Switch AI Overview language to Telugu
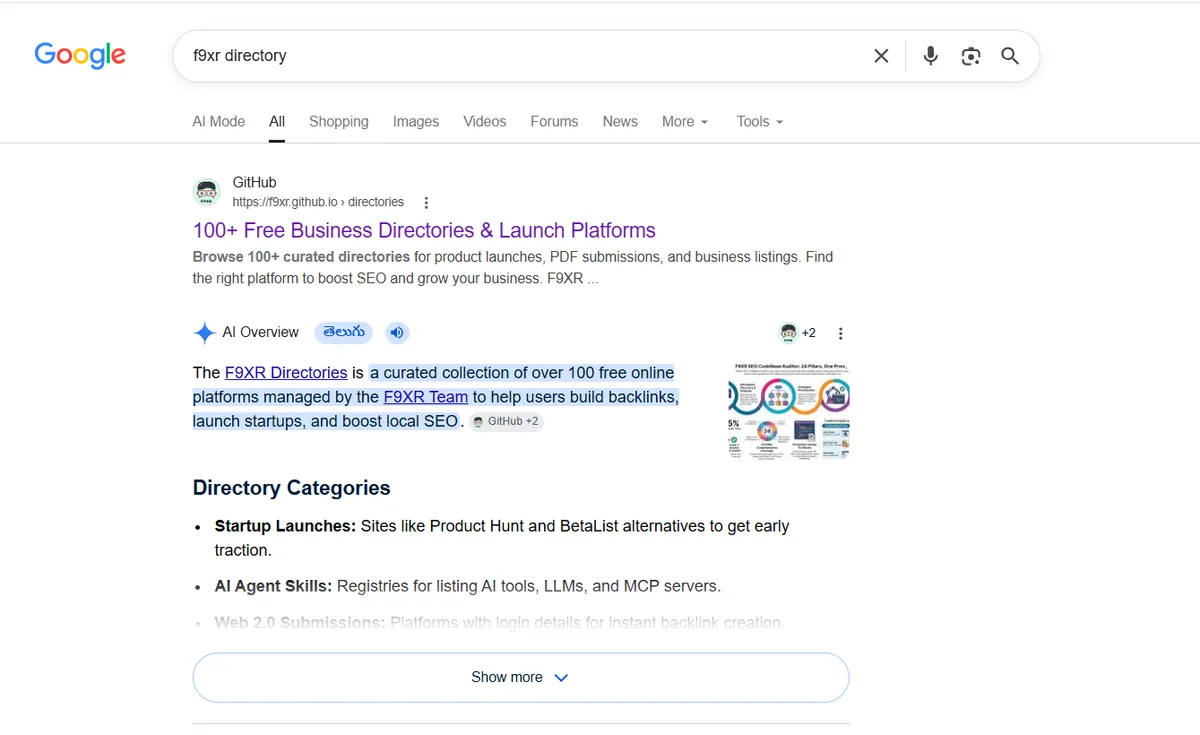The image size is (1200, 735). [345, 332]
